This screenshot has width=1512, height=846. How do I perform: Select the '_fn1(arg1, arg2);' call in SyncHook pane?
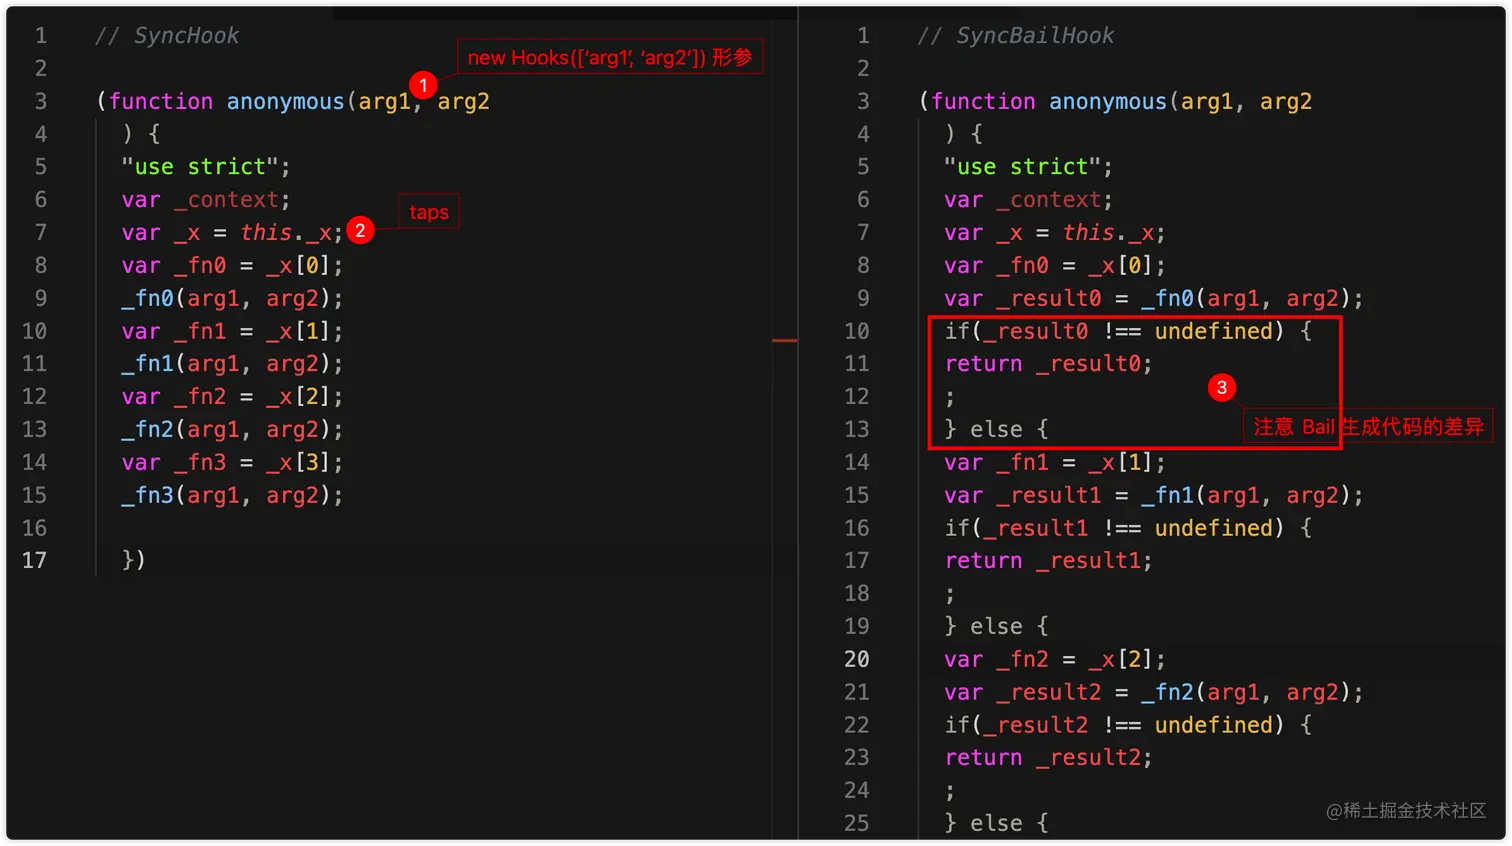232,364
